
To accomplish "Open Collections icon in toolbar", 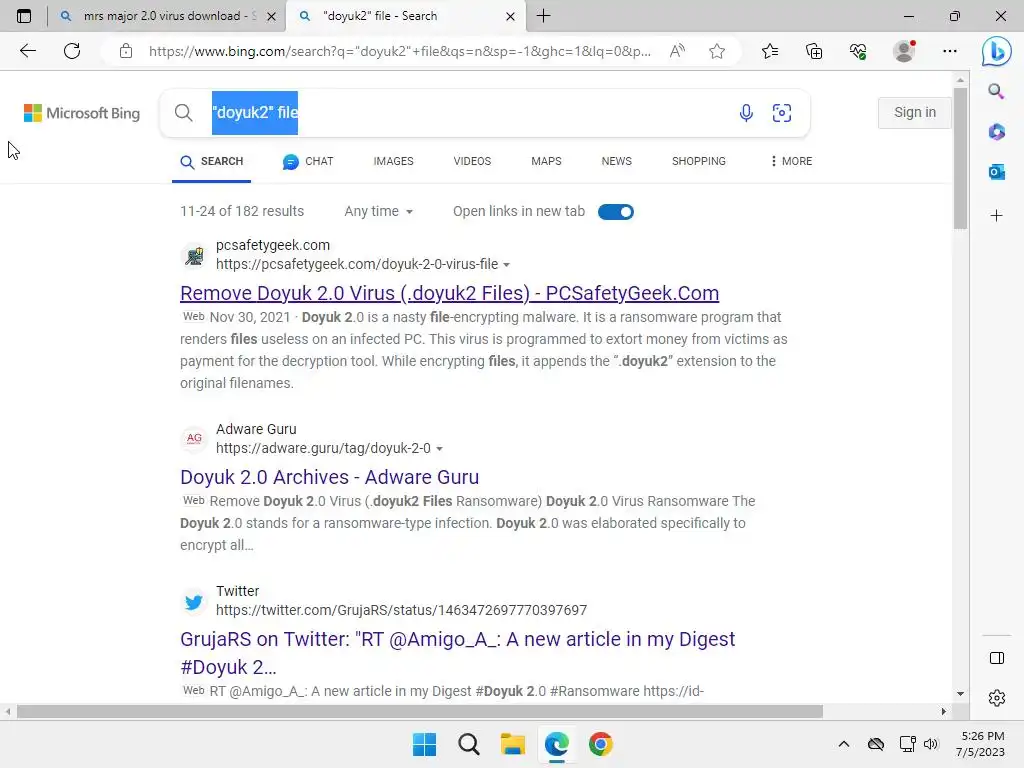I will click(814, 51).
